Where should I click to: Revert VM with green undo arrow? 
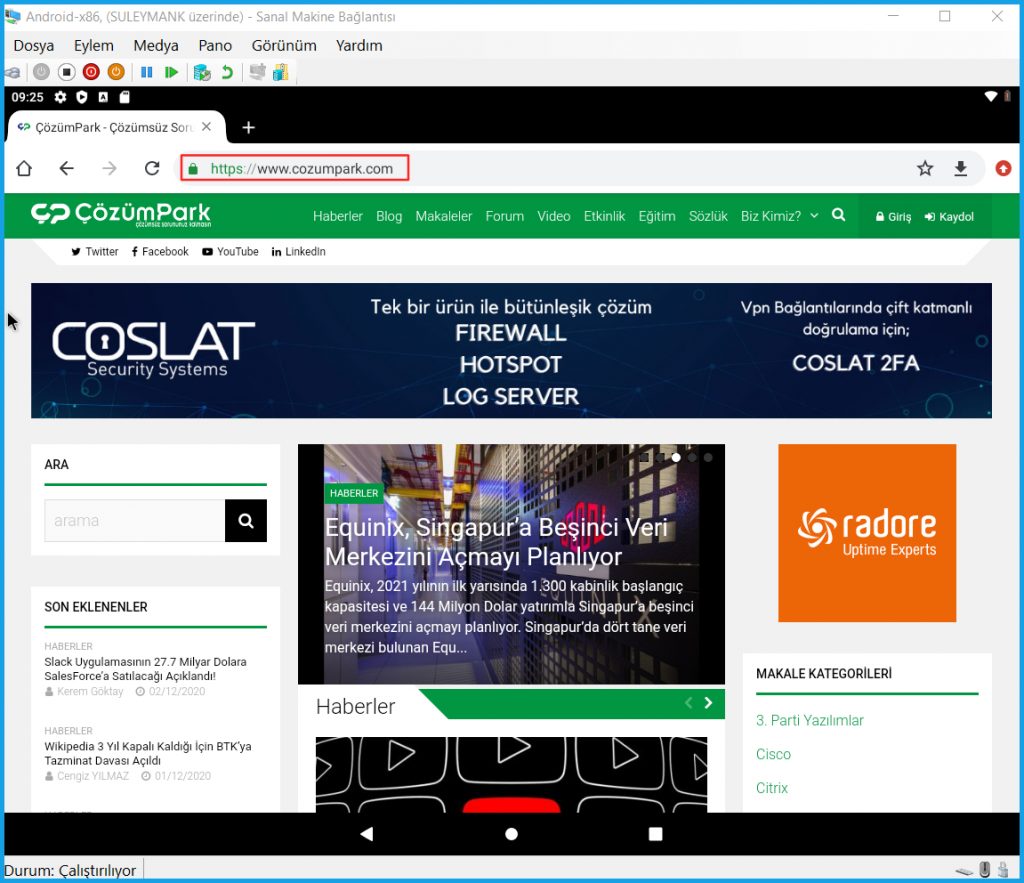(227, 72)
